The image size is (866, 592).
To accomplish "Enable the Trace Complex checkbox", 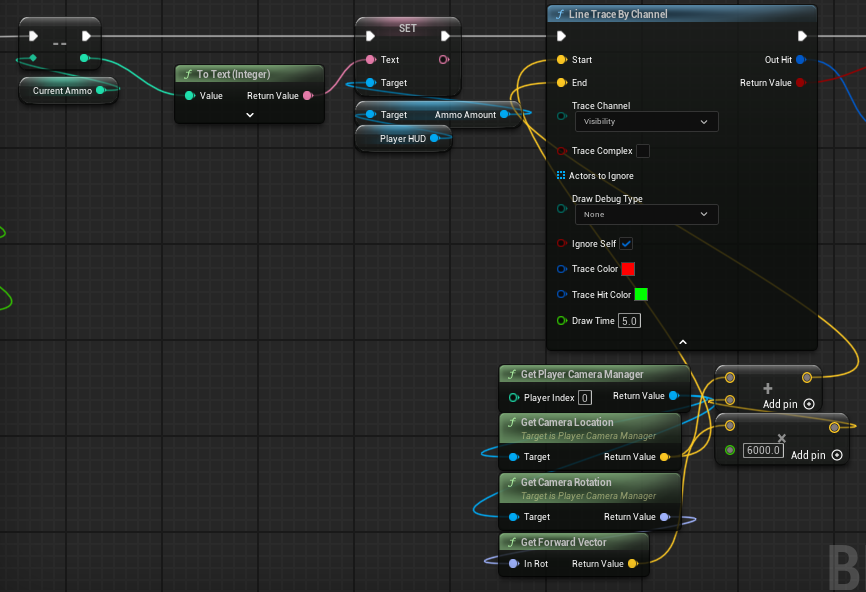I will pos(643,151).
